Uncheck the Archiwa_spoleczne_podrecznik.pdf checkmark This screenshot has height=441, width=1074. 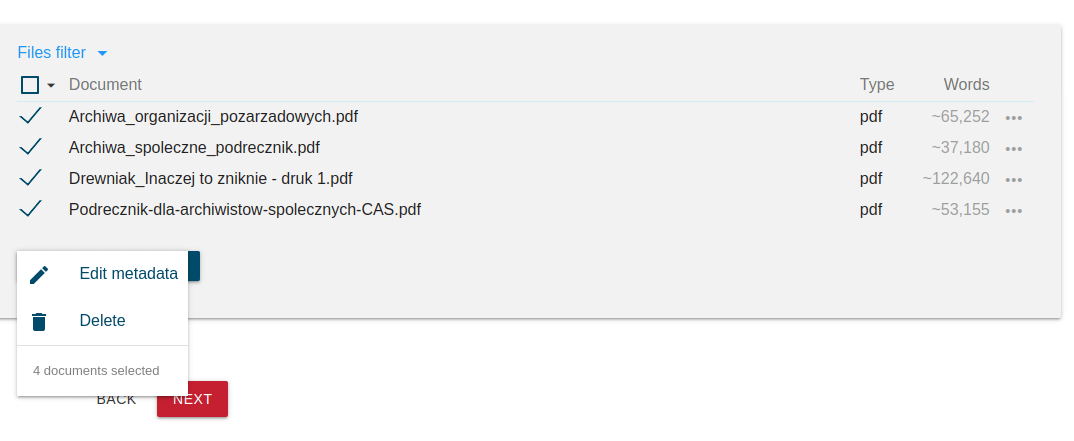click(x=31, y=147)
